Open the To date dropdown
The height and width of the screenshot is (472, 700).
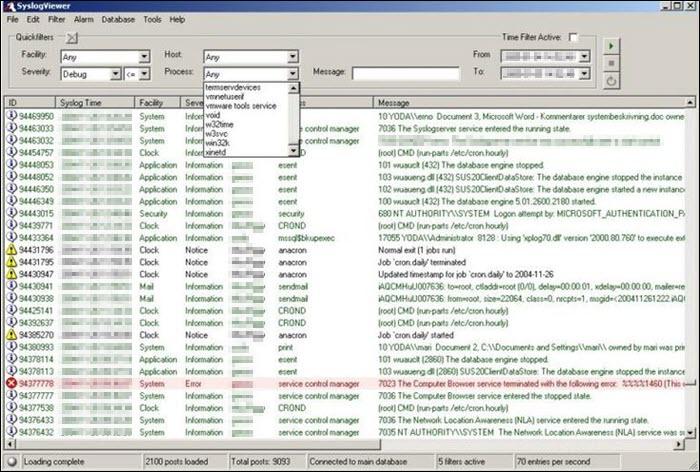click(x=584, y=74)
